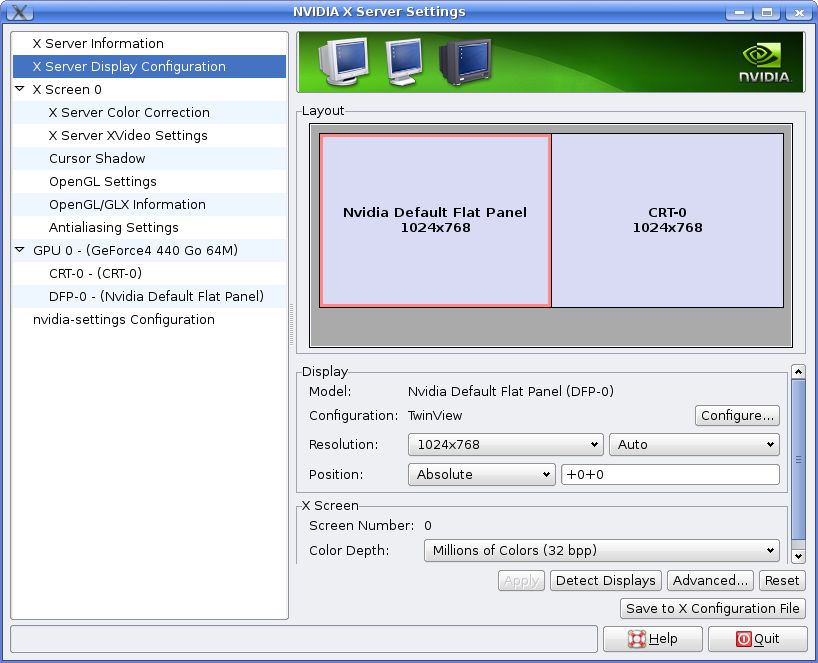This screenshot has height=663, width=818.
Task: Open the Auto refresh rate dropdown
Action: click(694, 444)
